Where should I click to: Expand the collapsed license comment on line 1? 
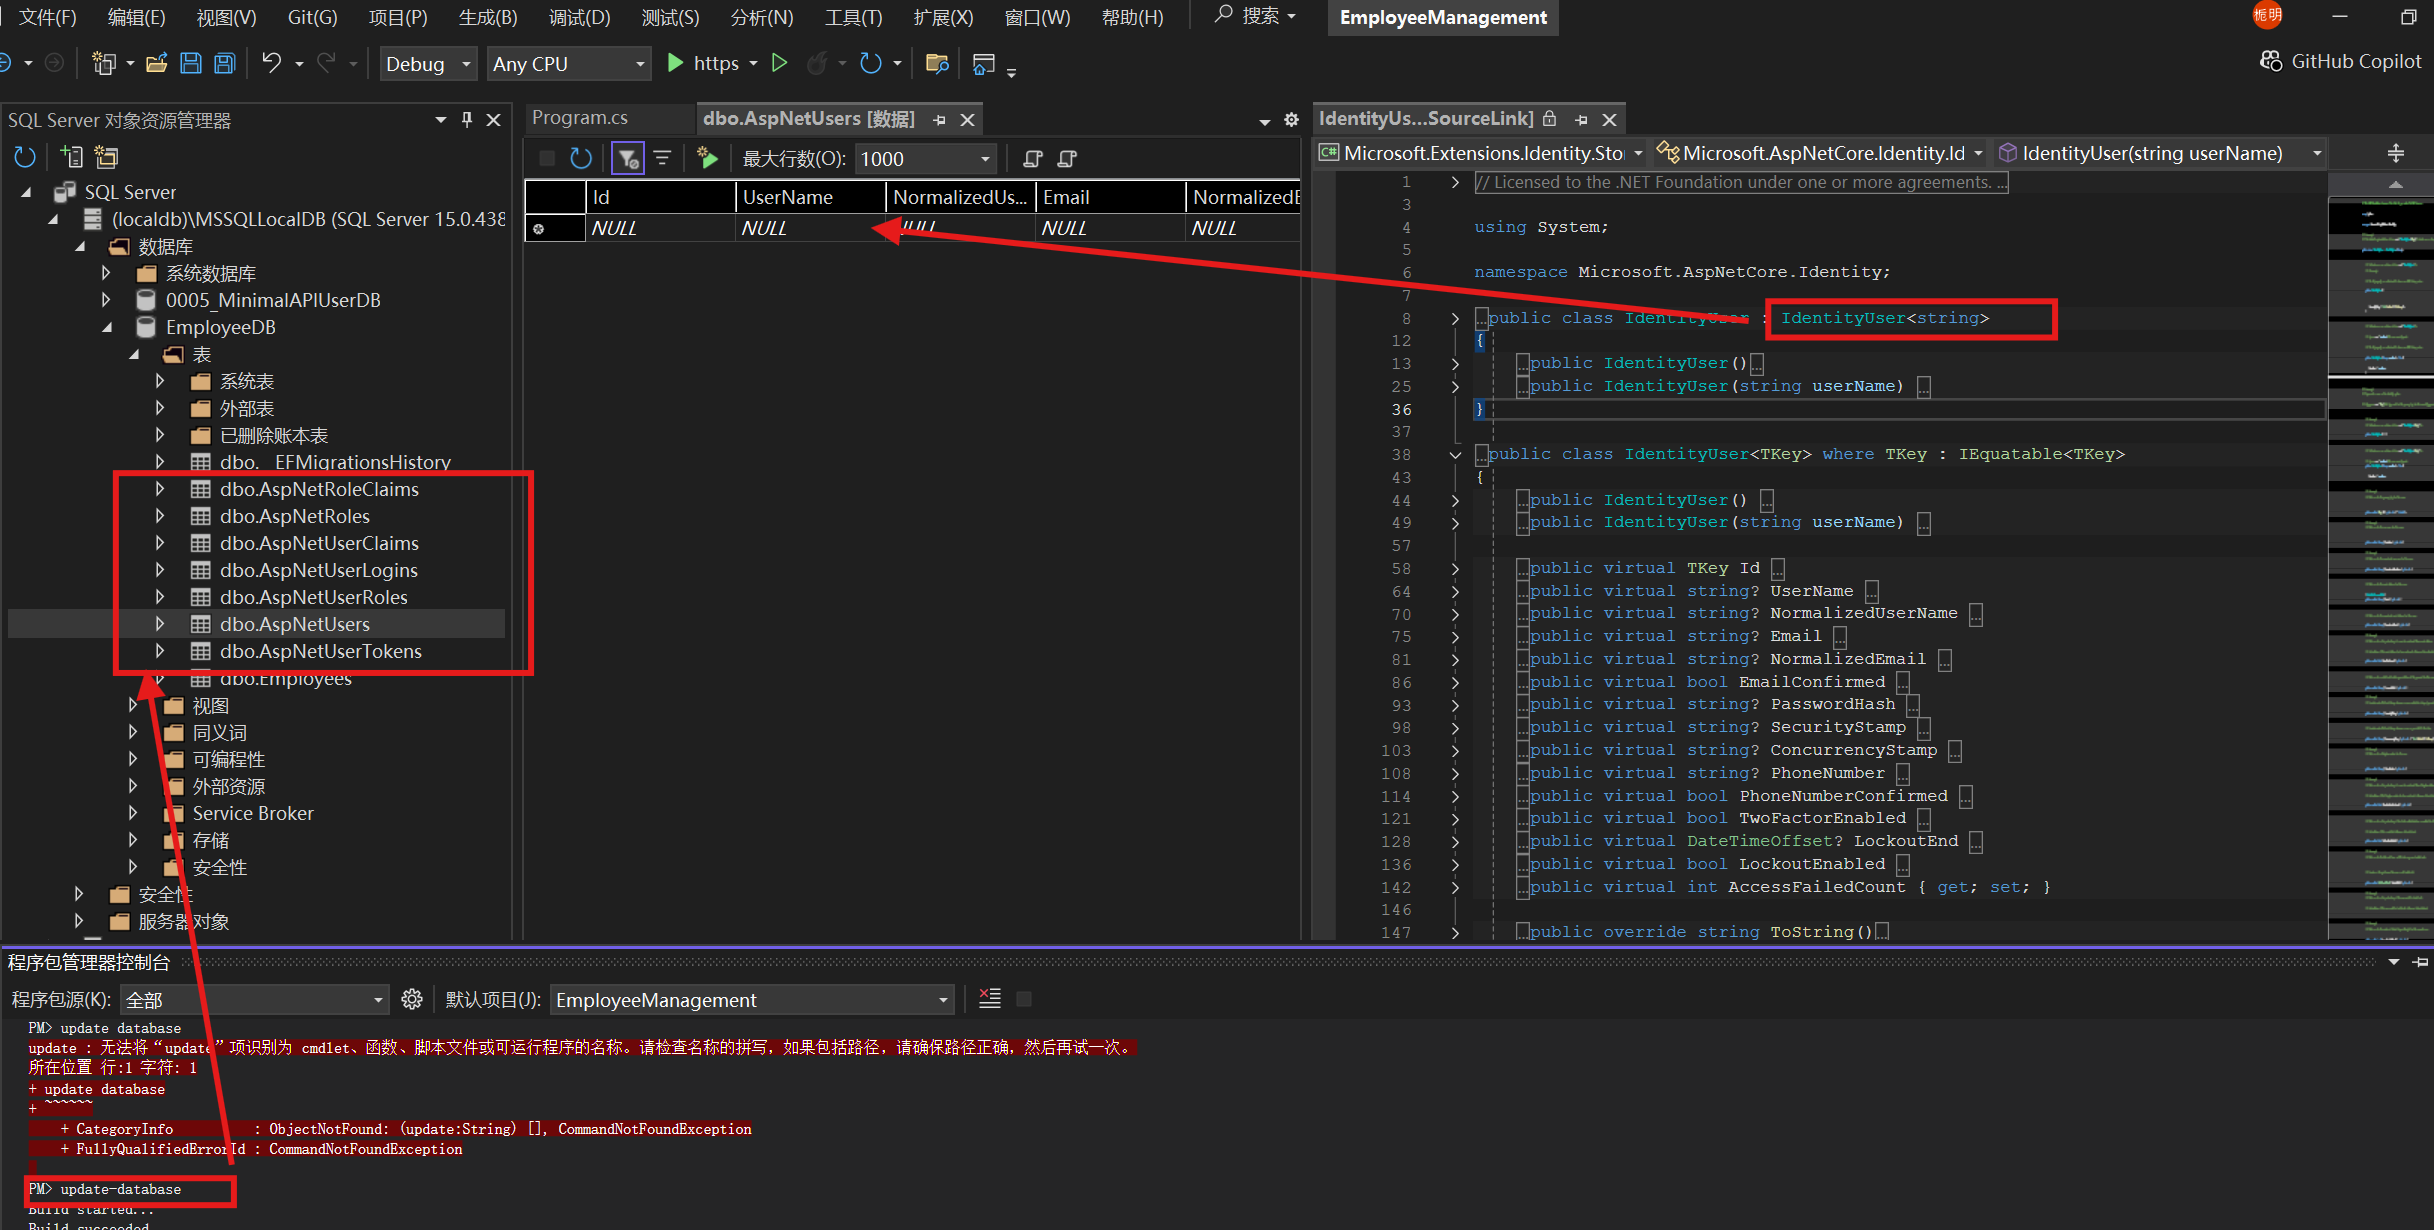1455,182
